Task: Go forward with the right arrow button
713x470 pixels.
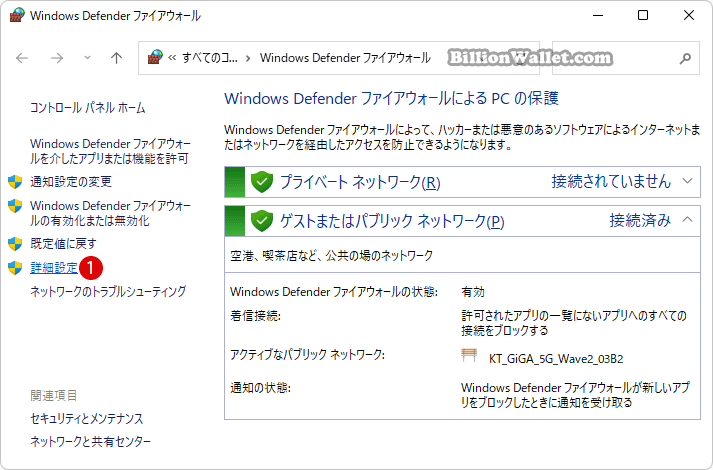Action: click(57, 58)
